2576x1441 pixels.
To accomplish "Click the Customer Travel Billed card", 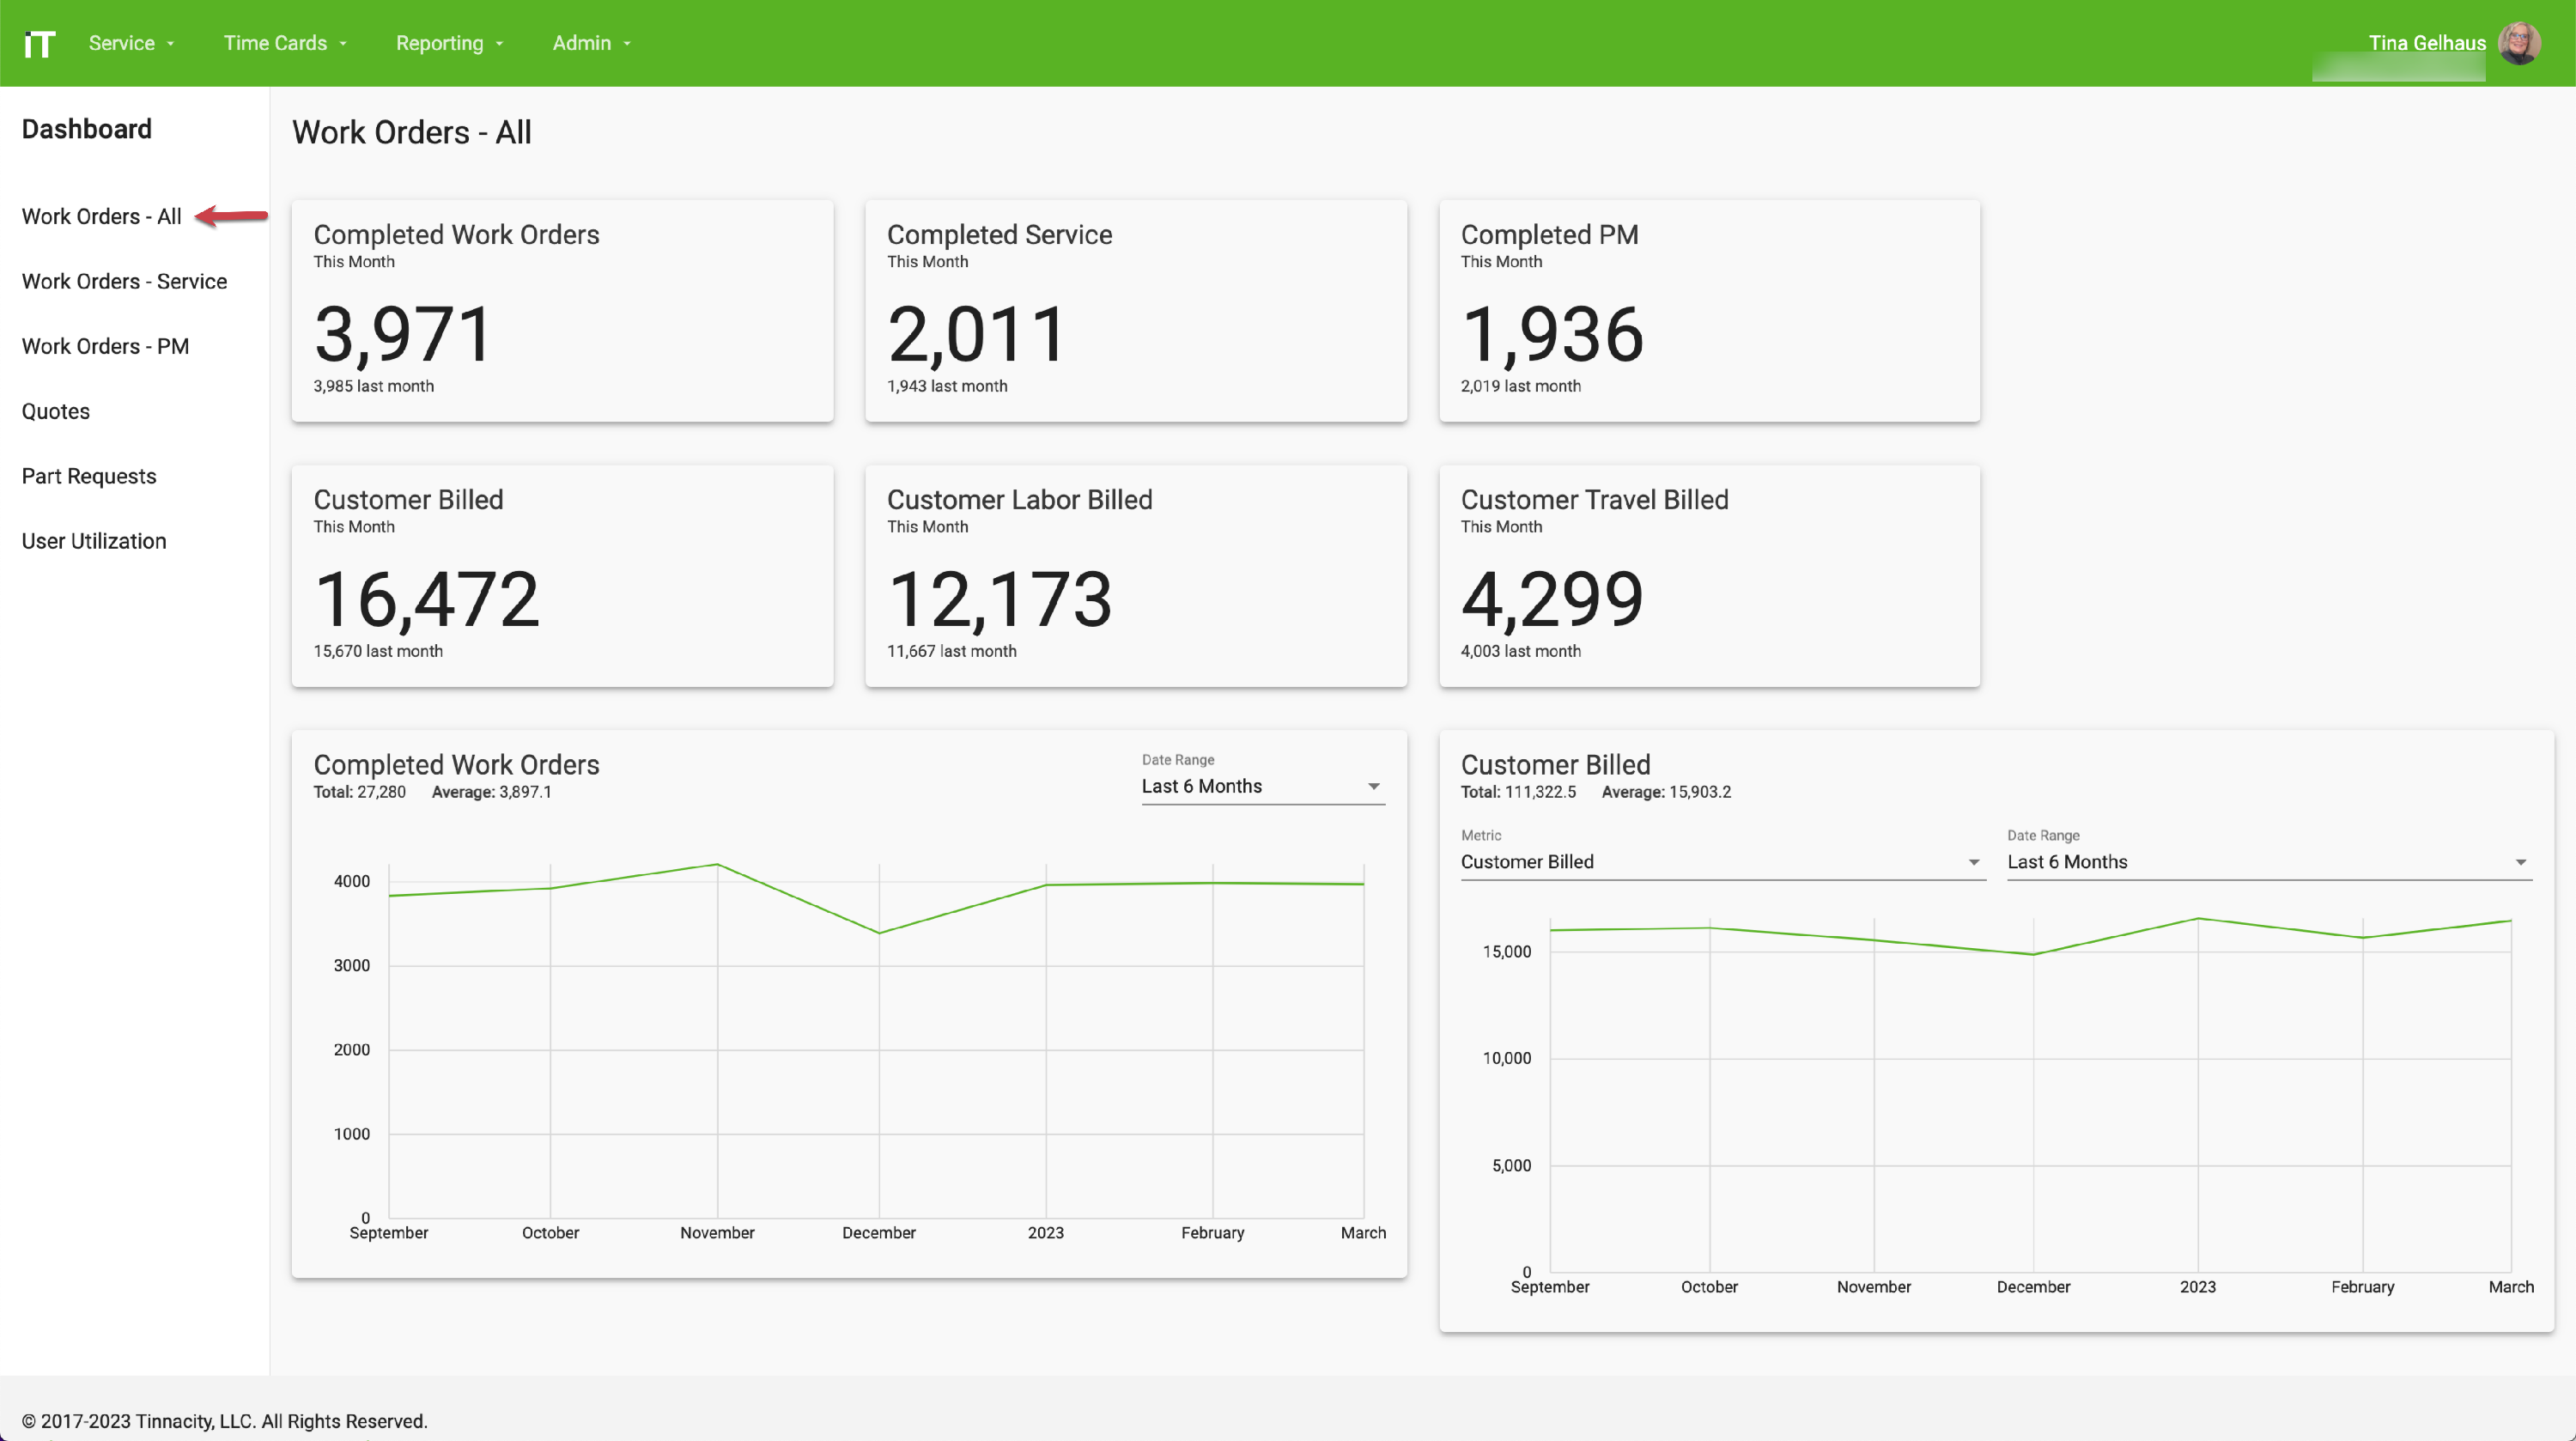I will click(x=1708, y=576).
